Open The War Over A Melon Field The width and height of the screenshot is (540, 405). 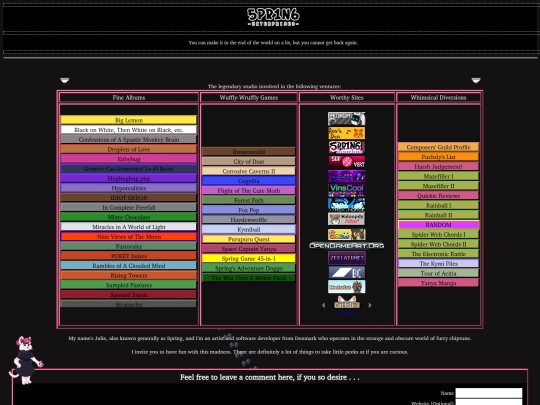tap(249, 278)
